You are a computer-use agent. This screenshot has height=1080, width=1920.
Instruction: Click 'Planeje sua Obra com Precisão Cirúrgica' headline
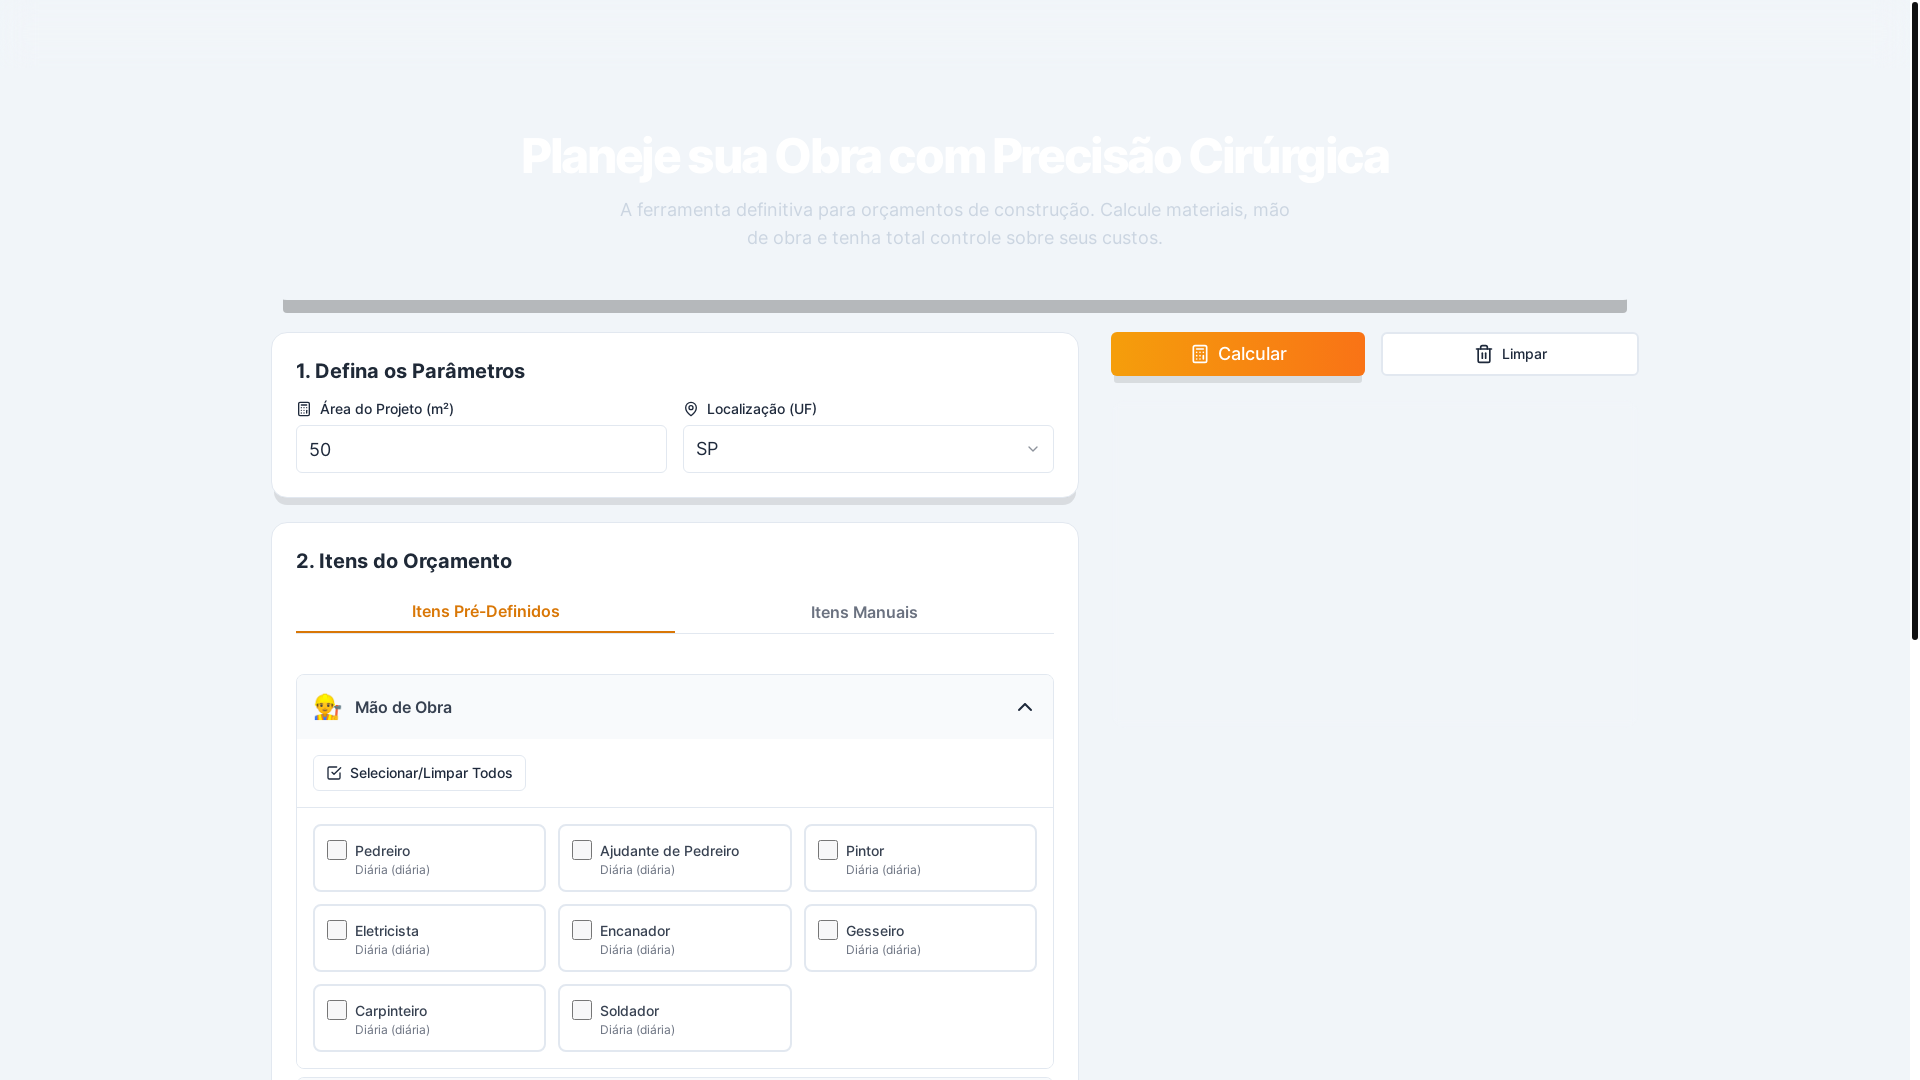pyautogui.click(x=955, y=156)
